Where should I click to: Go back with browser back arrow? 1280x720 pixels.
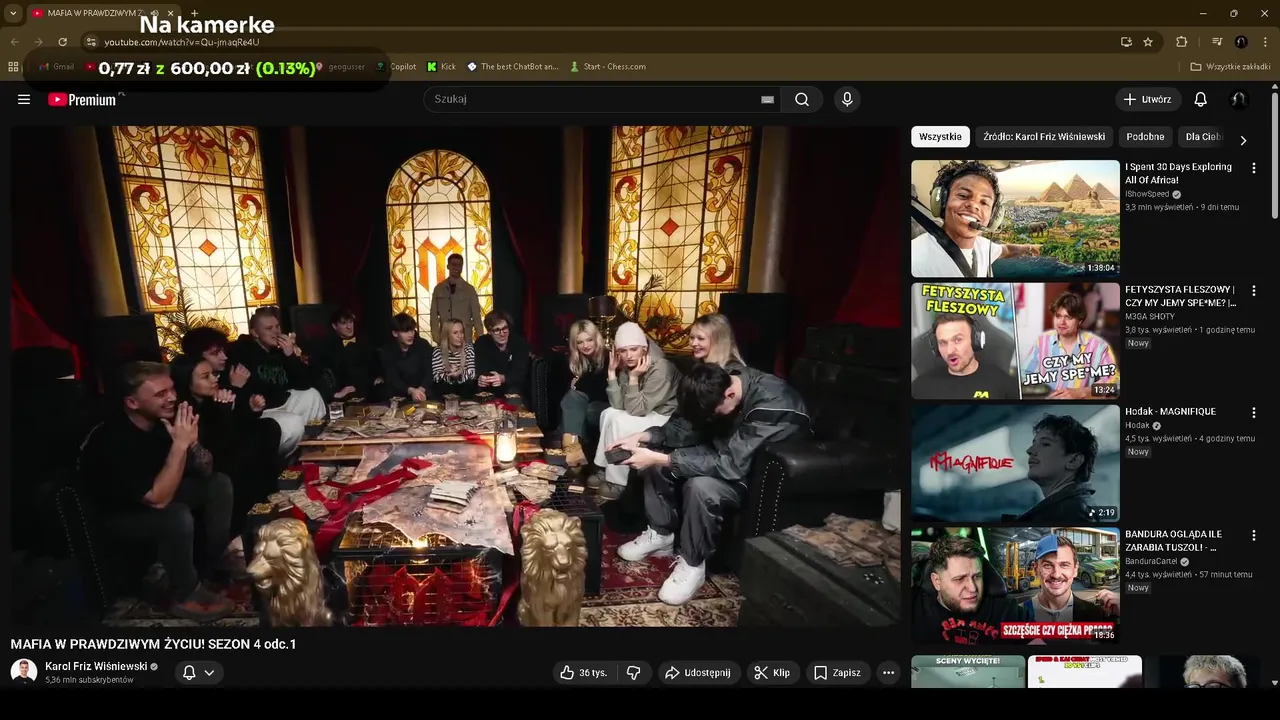pos(14,42)
